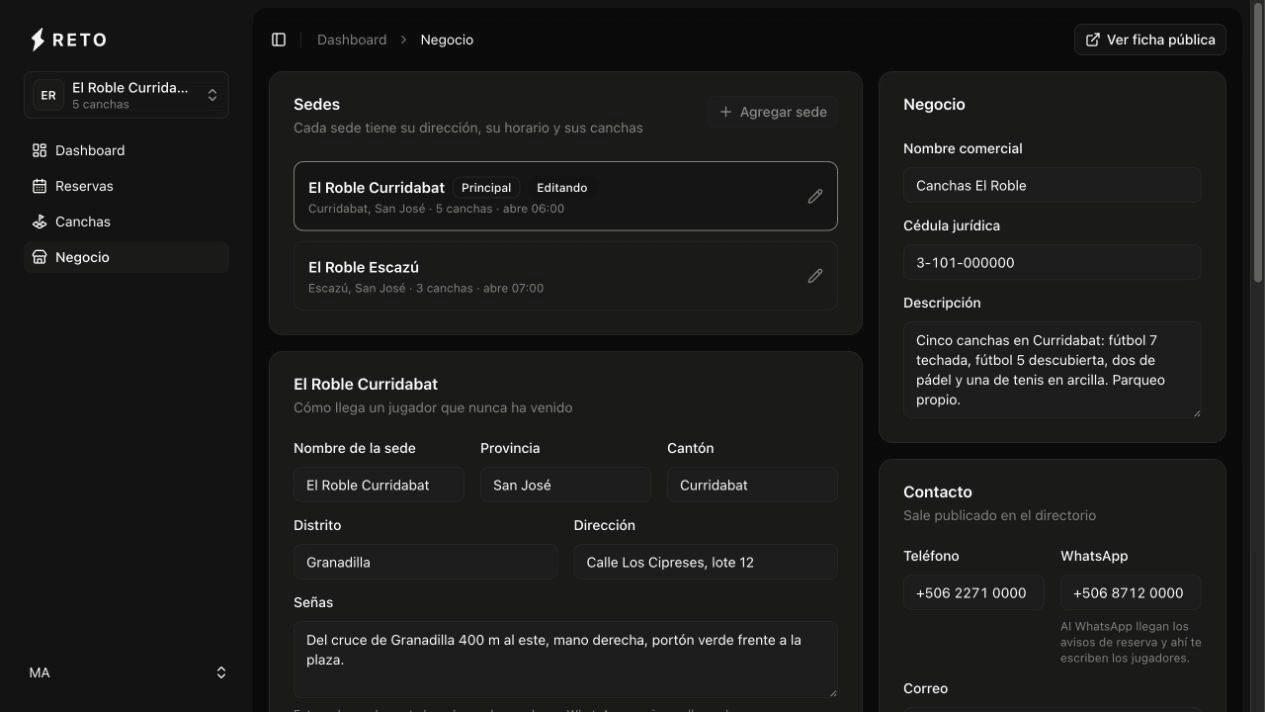Open the El Roble Curridabat business switcher
The width and height of the screenshot is (1265, 712).
[126, 95]
